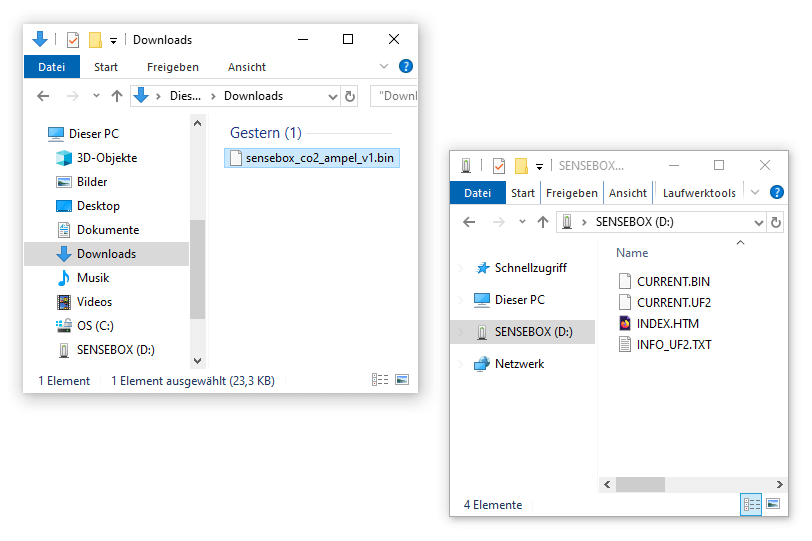The image size is (812, 541).
Task: Click the search field in Downloads window
Action: pyautogui.click(x=395, y=96)
